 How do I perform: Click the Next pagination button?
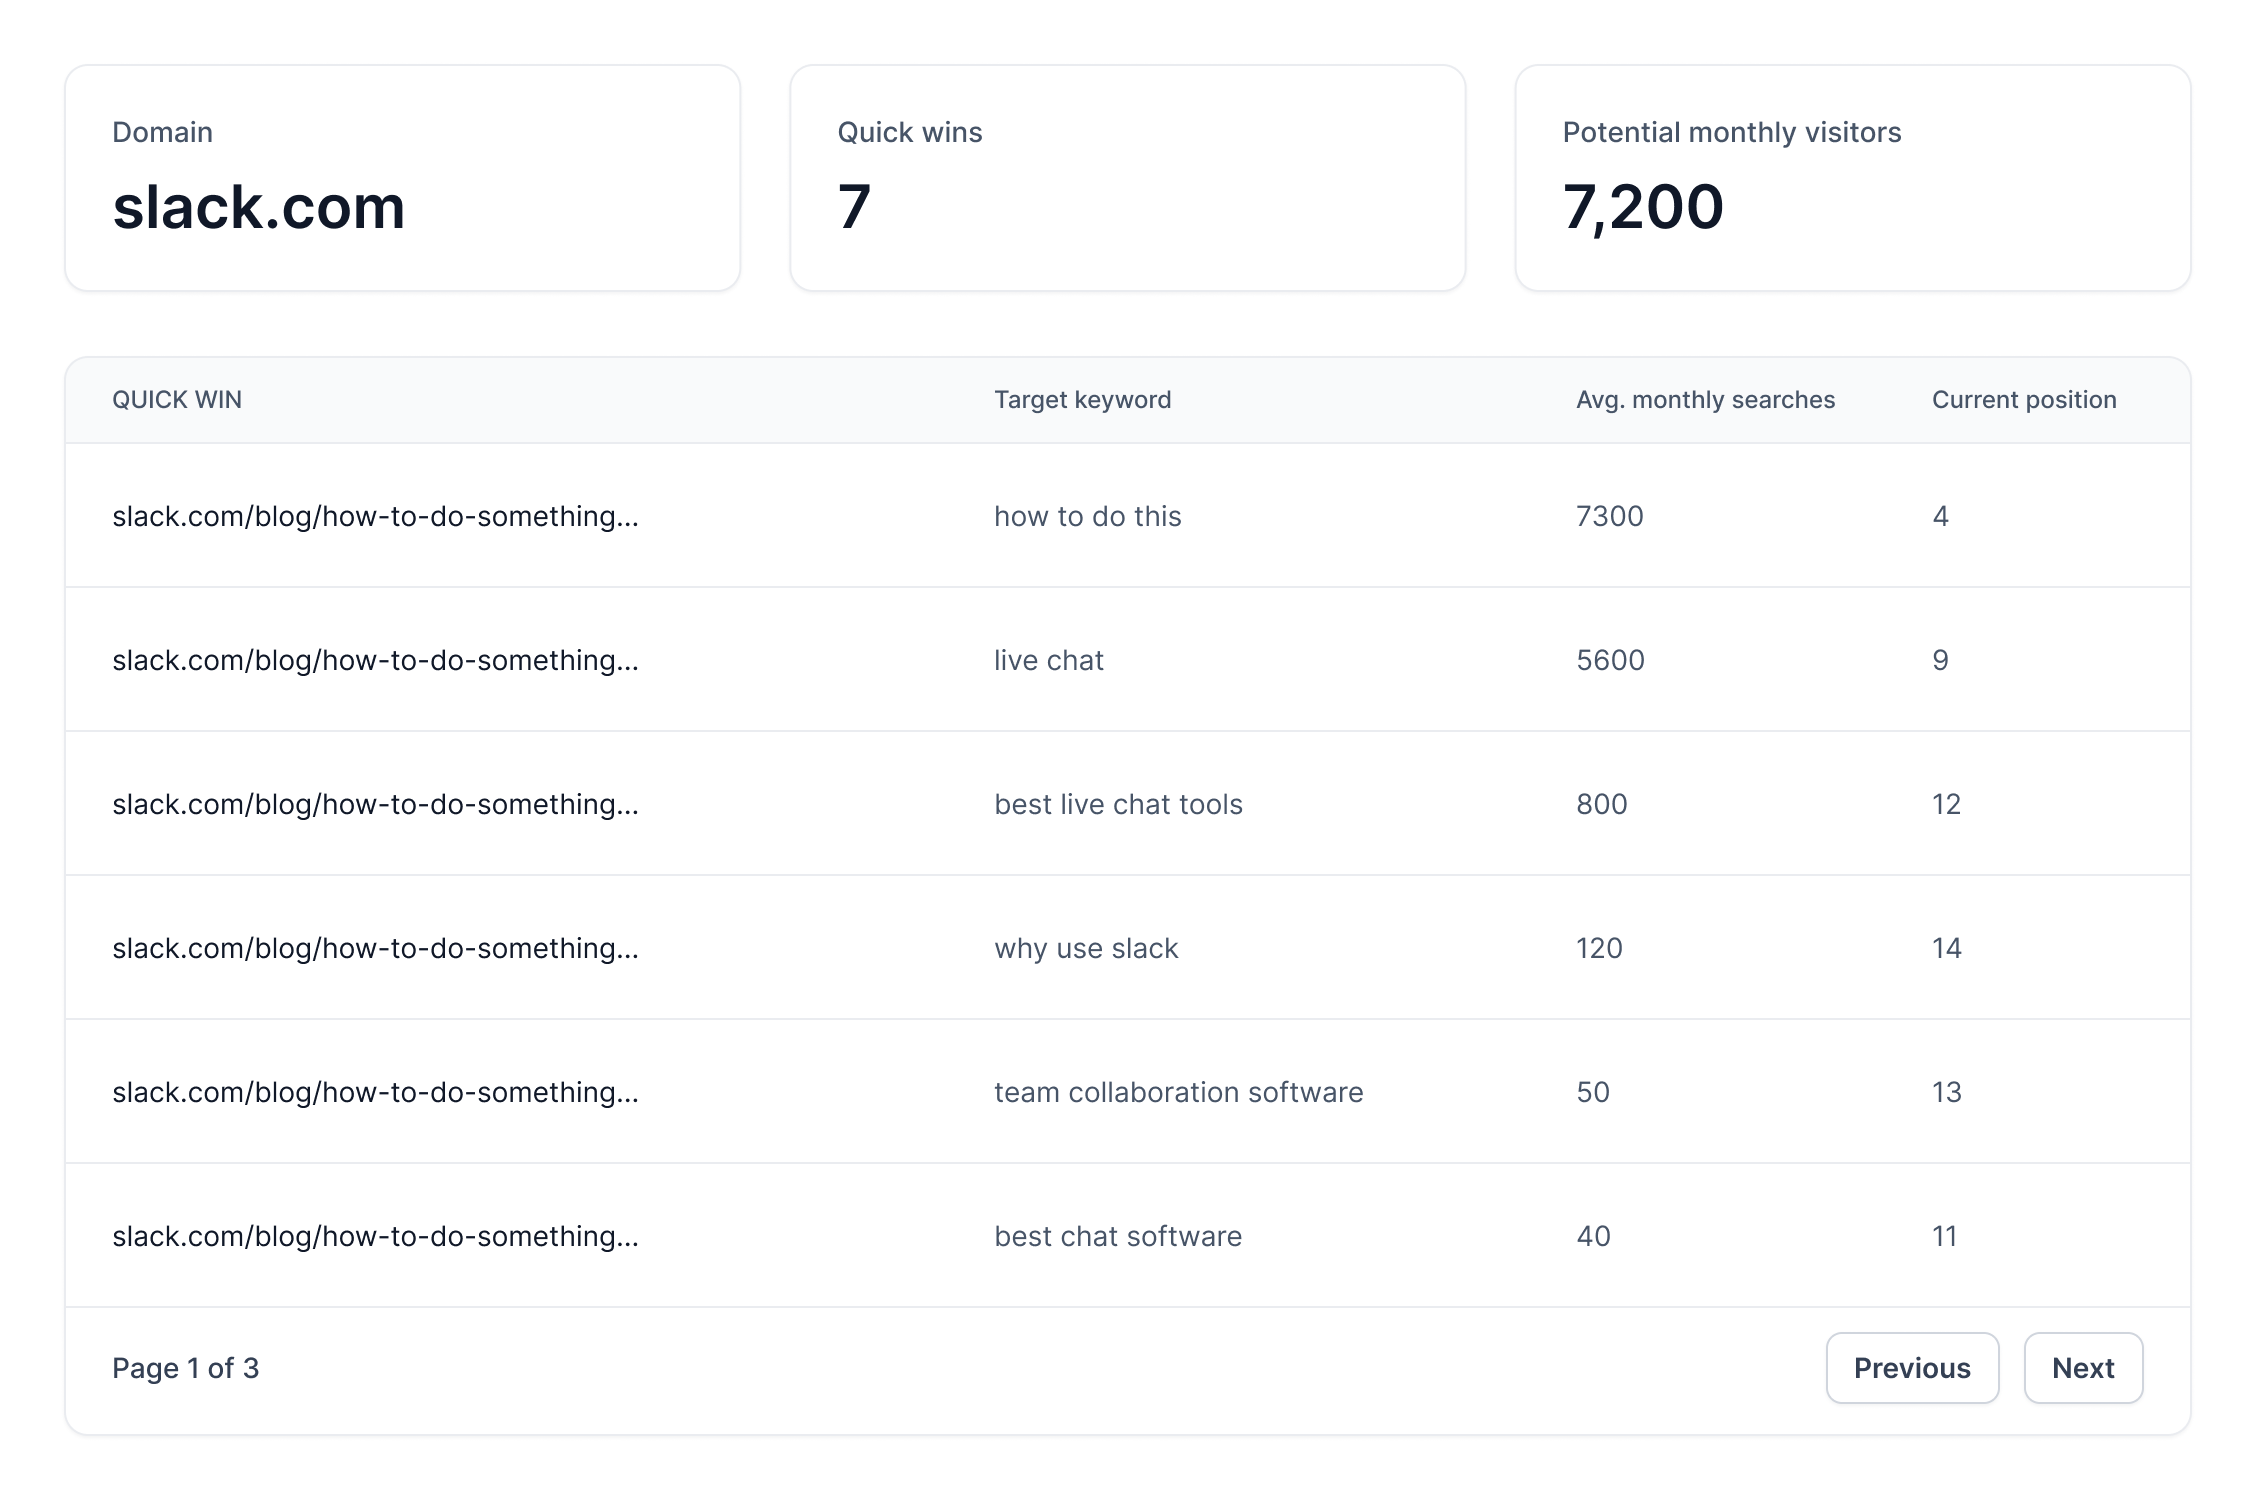(x=2082, y=1367)
